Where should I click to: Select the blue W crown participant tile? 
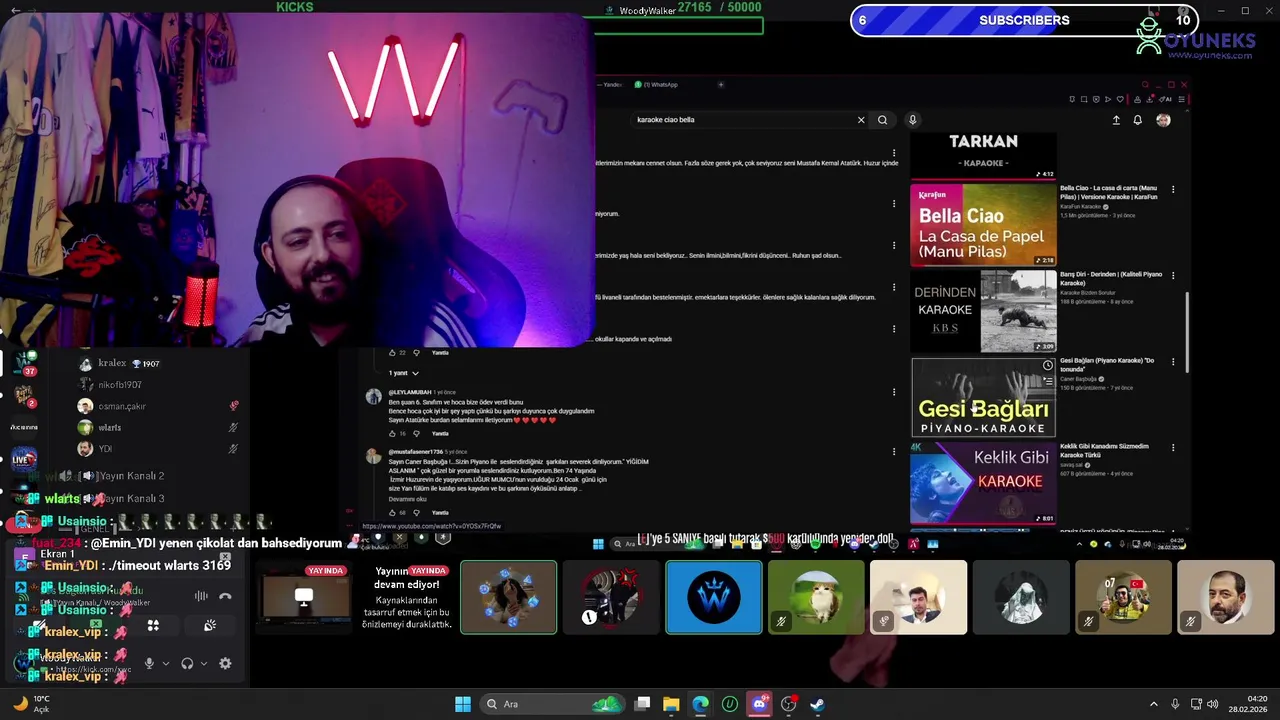point(714,597)
